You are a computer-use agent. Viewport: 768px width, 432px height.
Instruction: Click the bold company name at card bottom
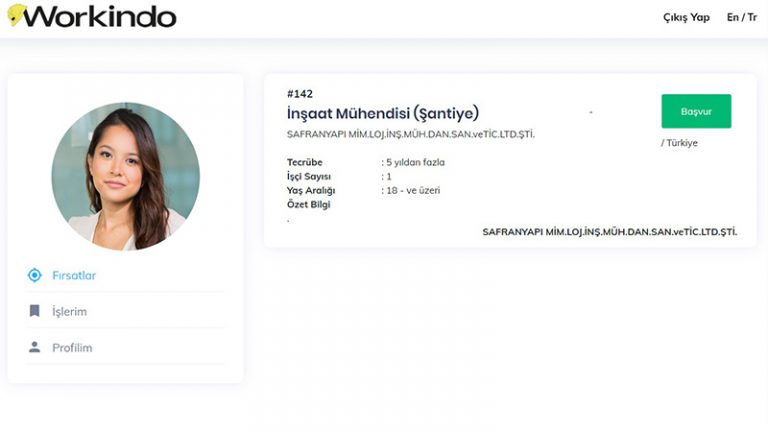coord(610,232)
